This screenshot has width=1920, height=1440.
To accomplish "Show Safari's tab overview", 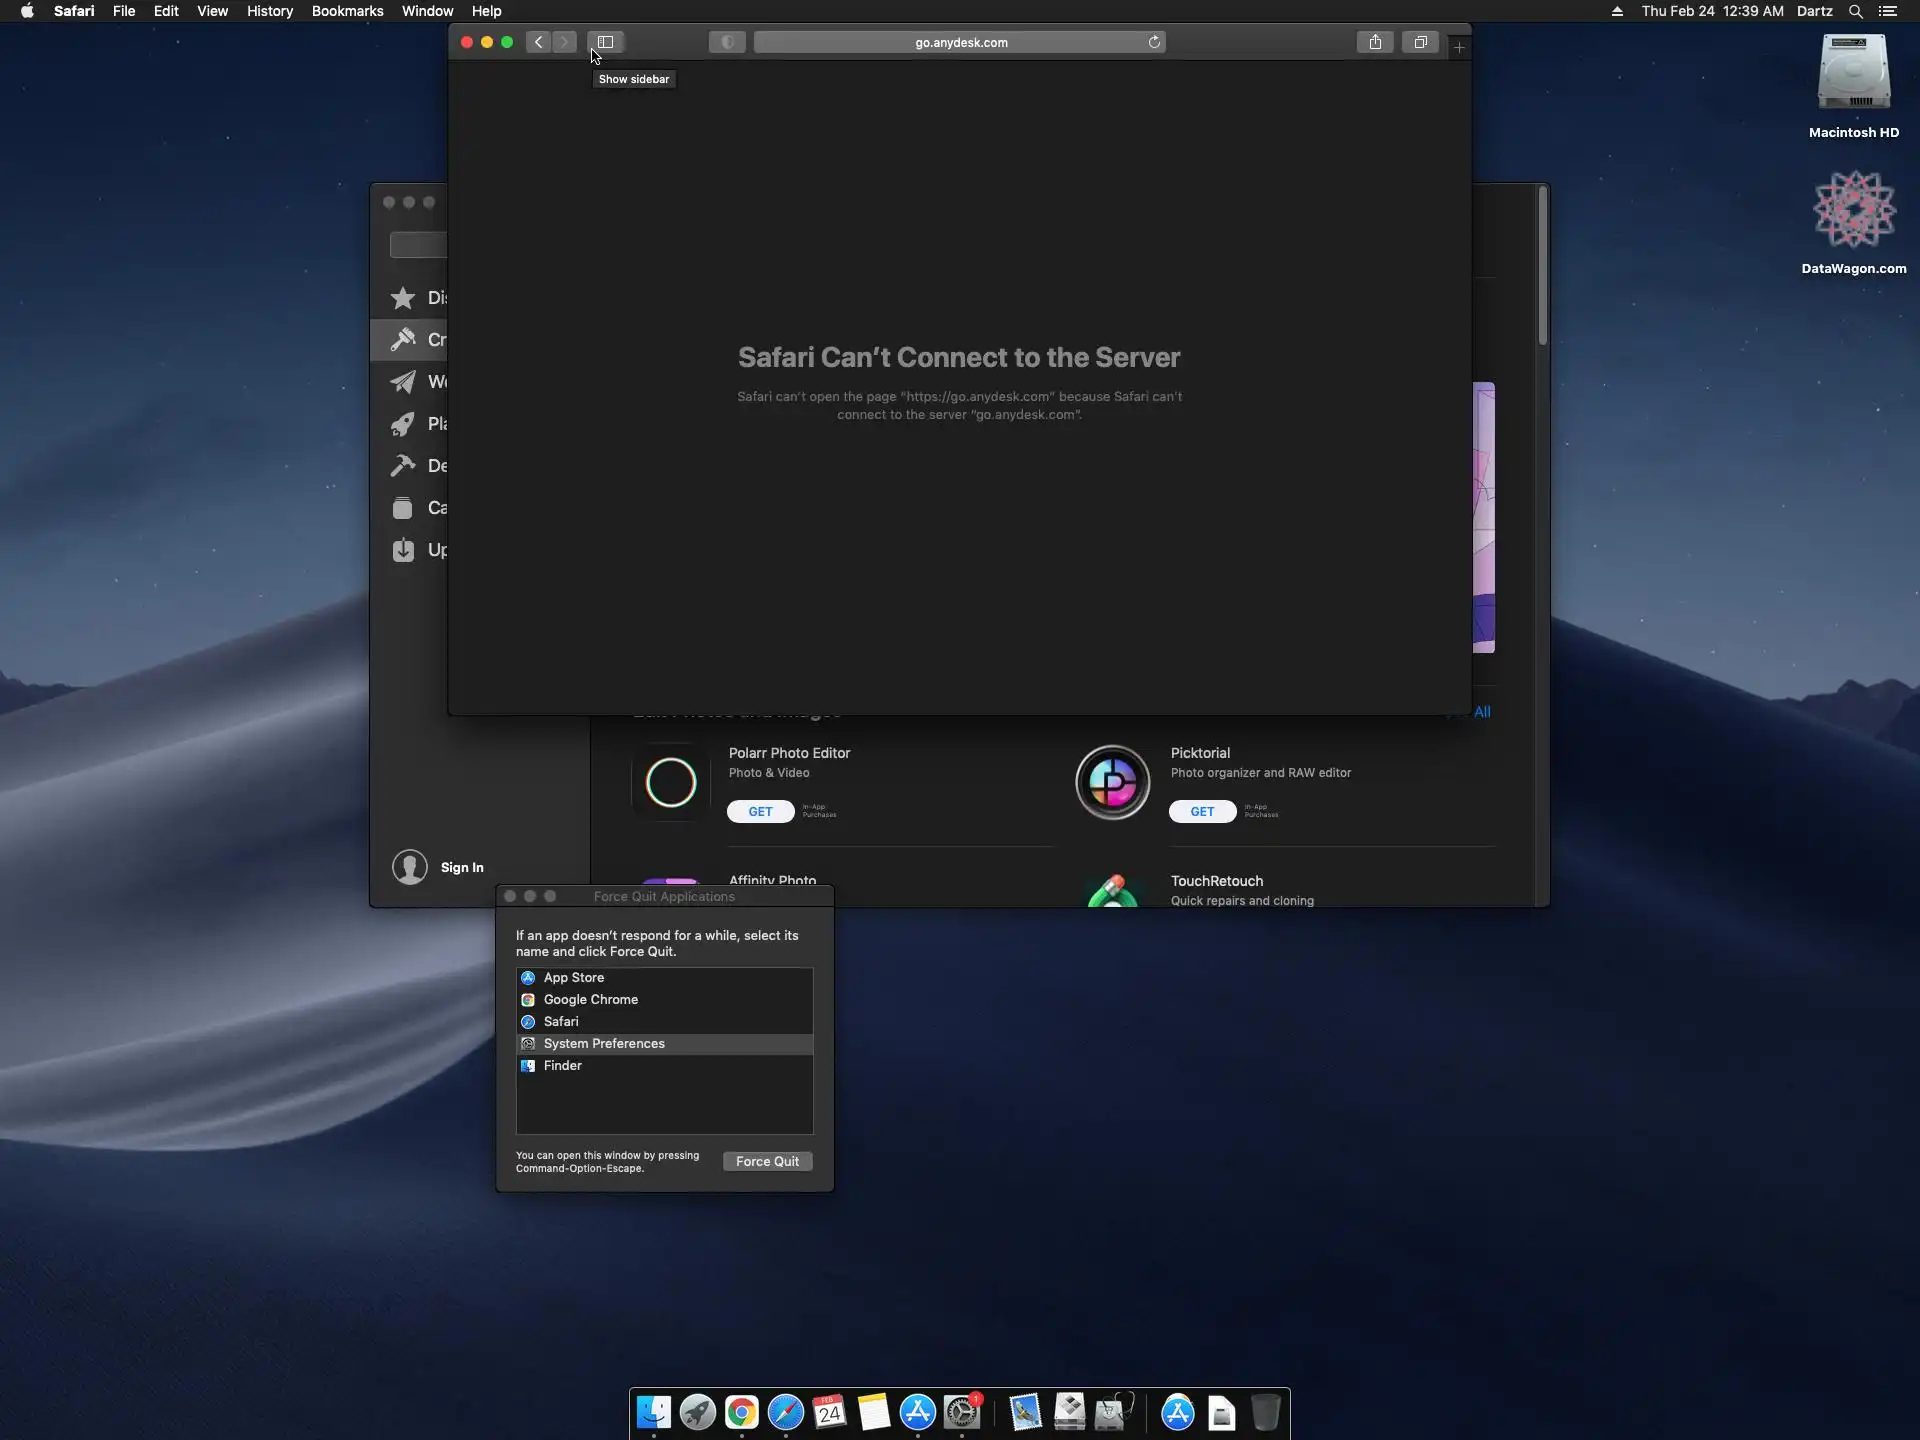I will point(1420,42).
